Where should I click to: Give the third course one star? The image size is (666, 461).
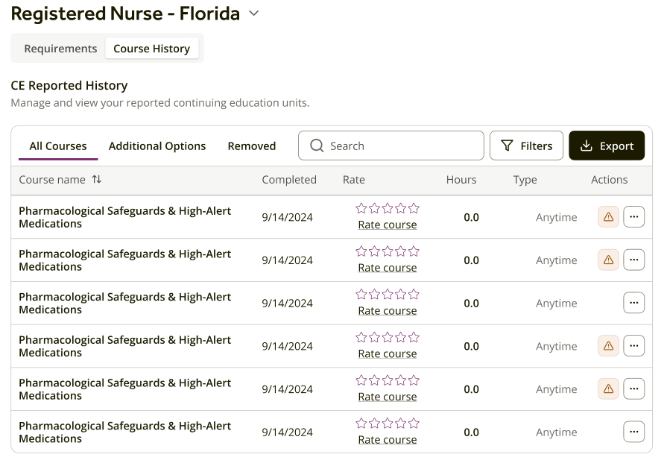coord(362,295)
